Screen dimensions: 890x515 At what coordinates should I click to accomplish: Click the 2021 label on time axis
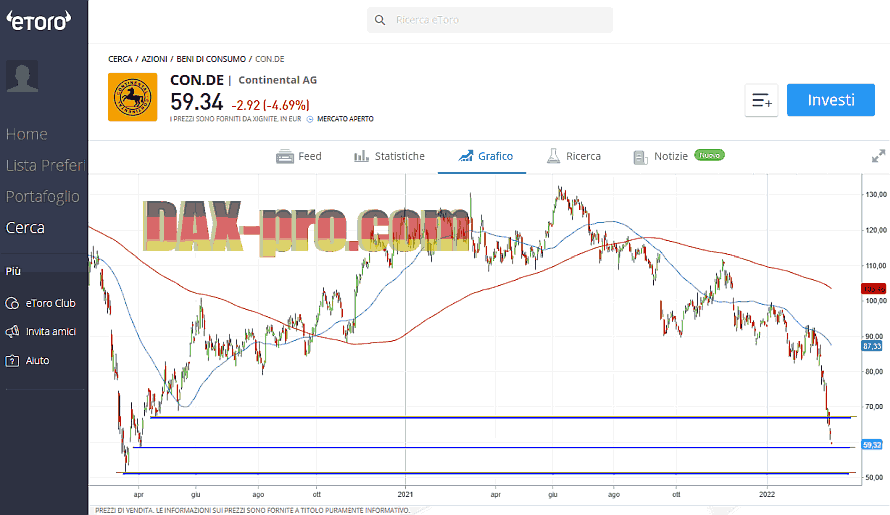405,495
